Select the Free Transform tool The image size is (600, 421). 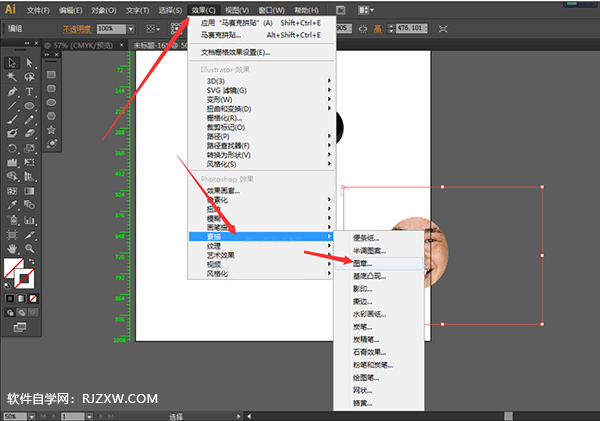29,162
